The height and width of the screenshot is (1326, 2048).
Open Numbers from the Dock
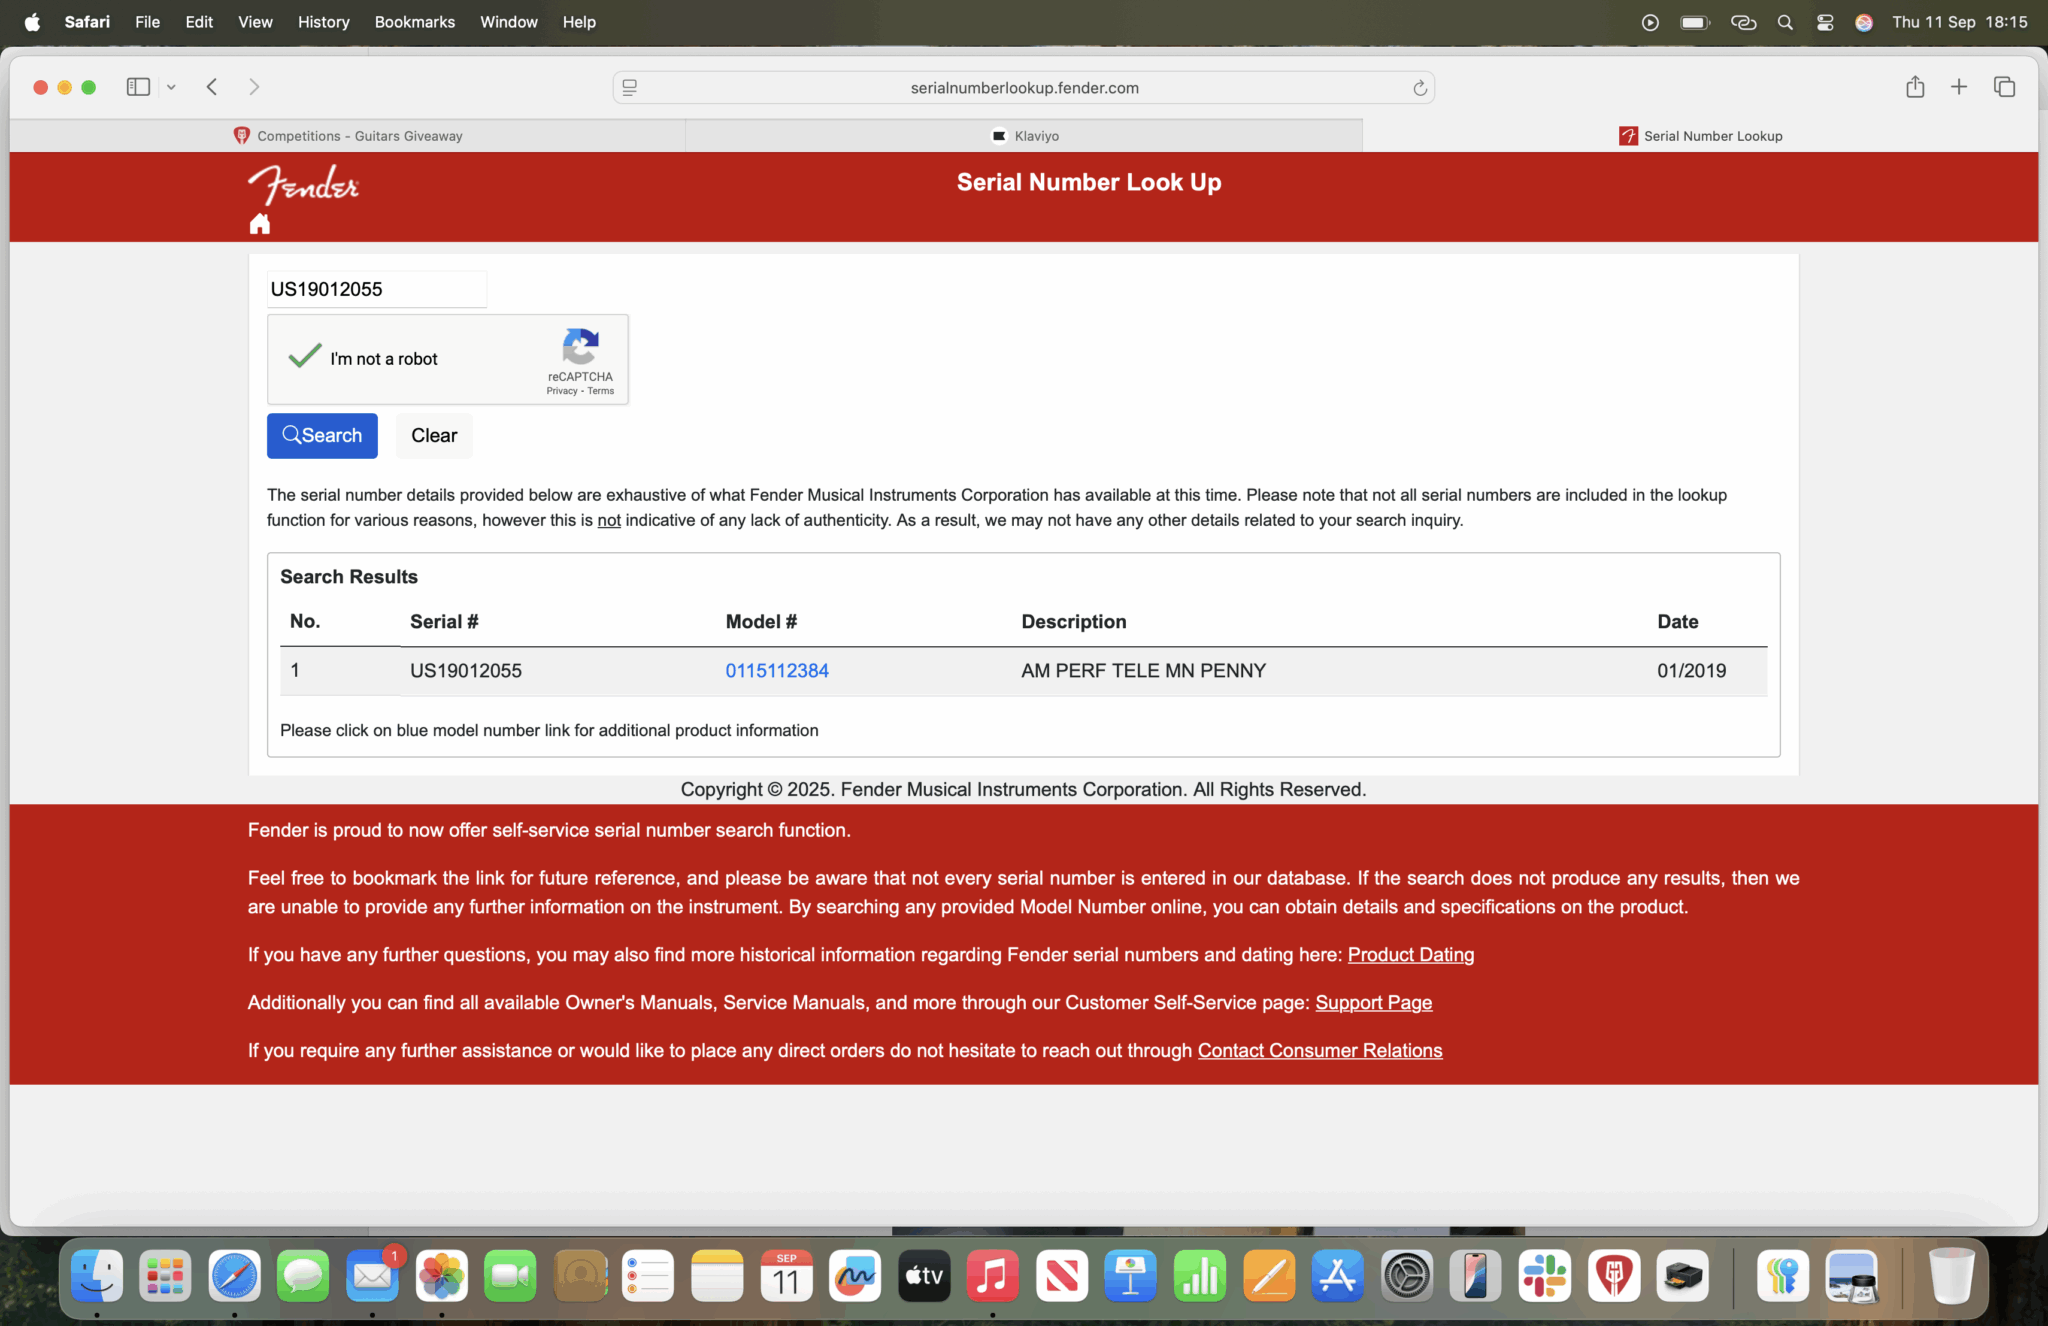point(1199,1276)
